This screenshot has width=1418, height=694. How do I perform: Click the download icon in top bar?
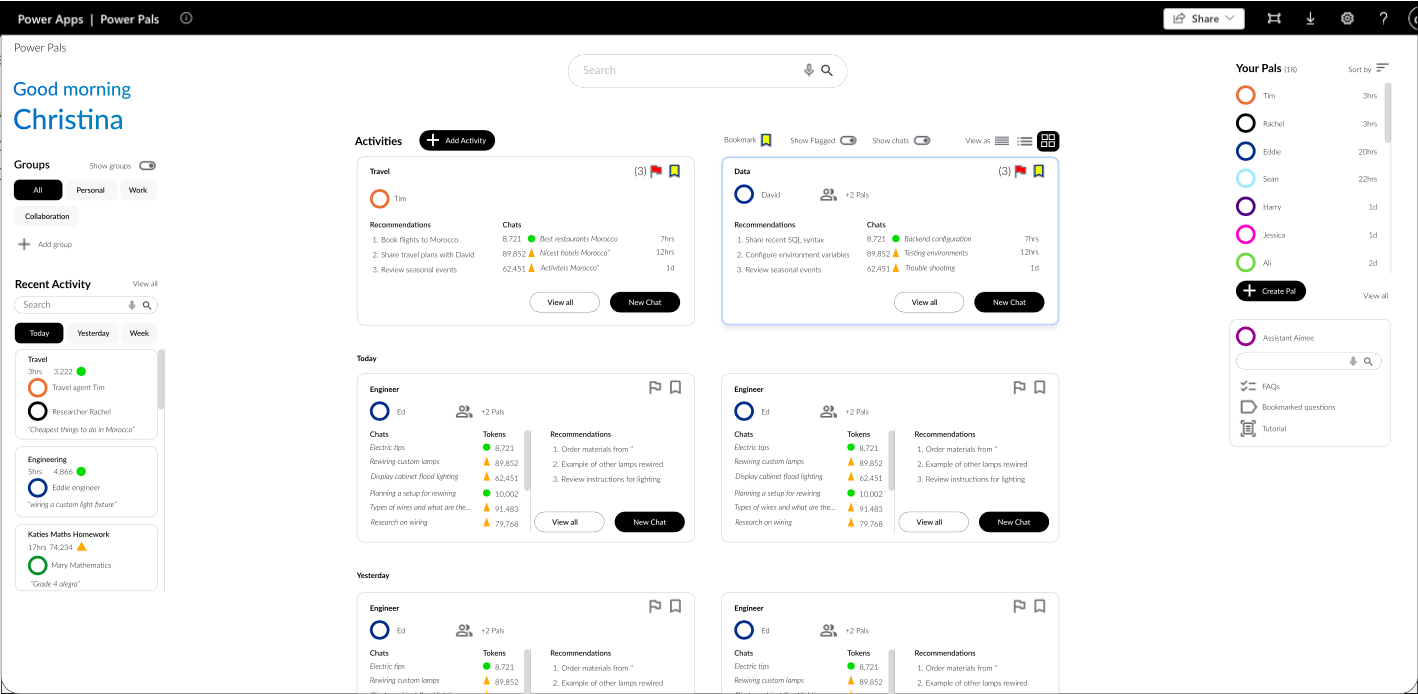point(1310,18)
